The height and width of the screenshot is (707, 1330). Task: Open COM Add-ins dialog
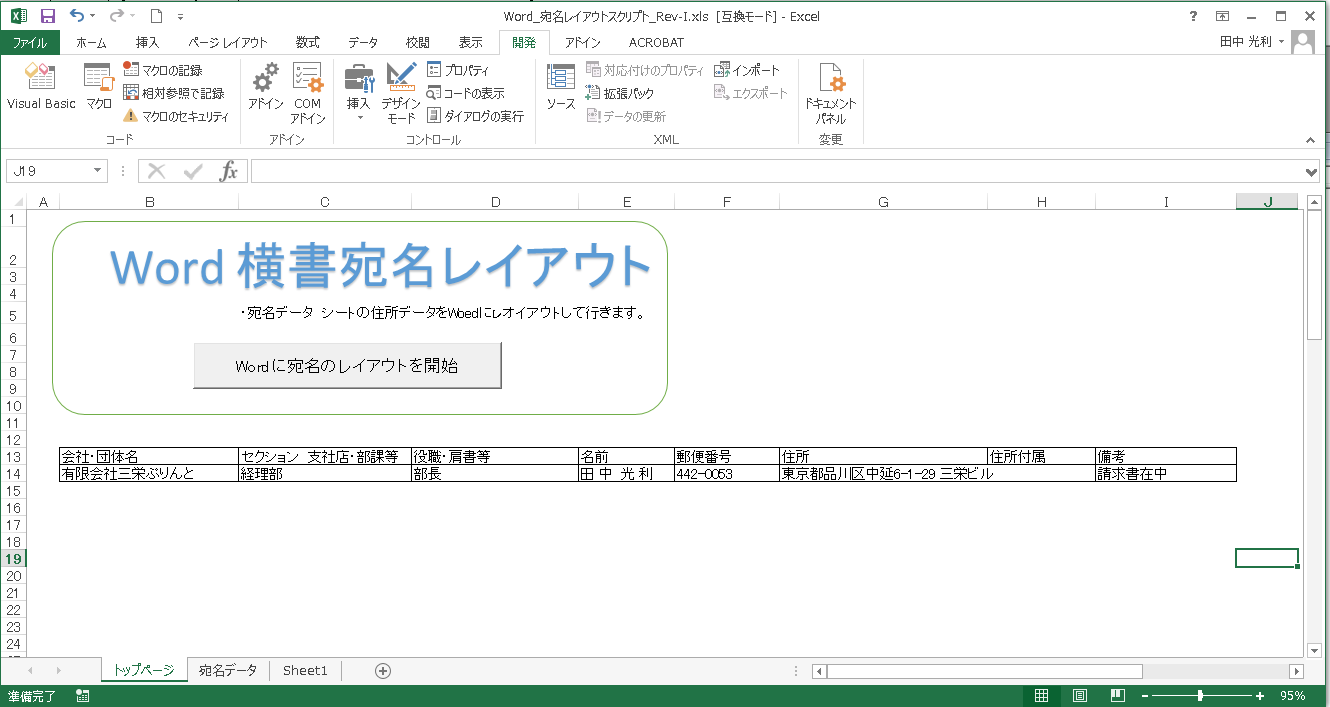308,93
